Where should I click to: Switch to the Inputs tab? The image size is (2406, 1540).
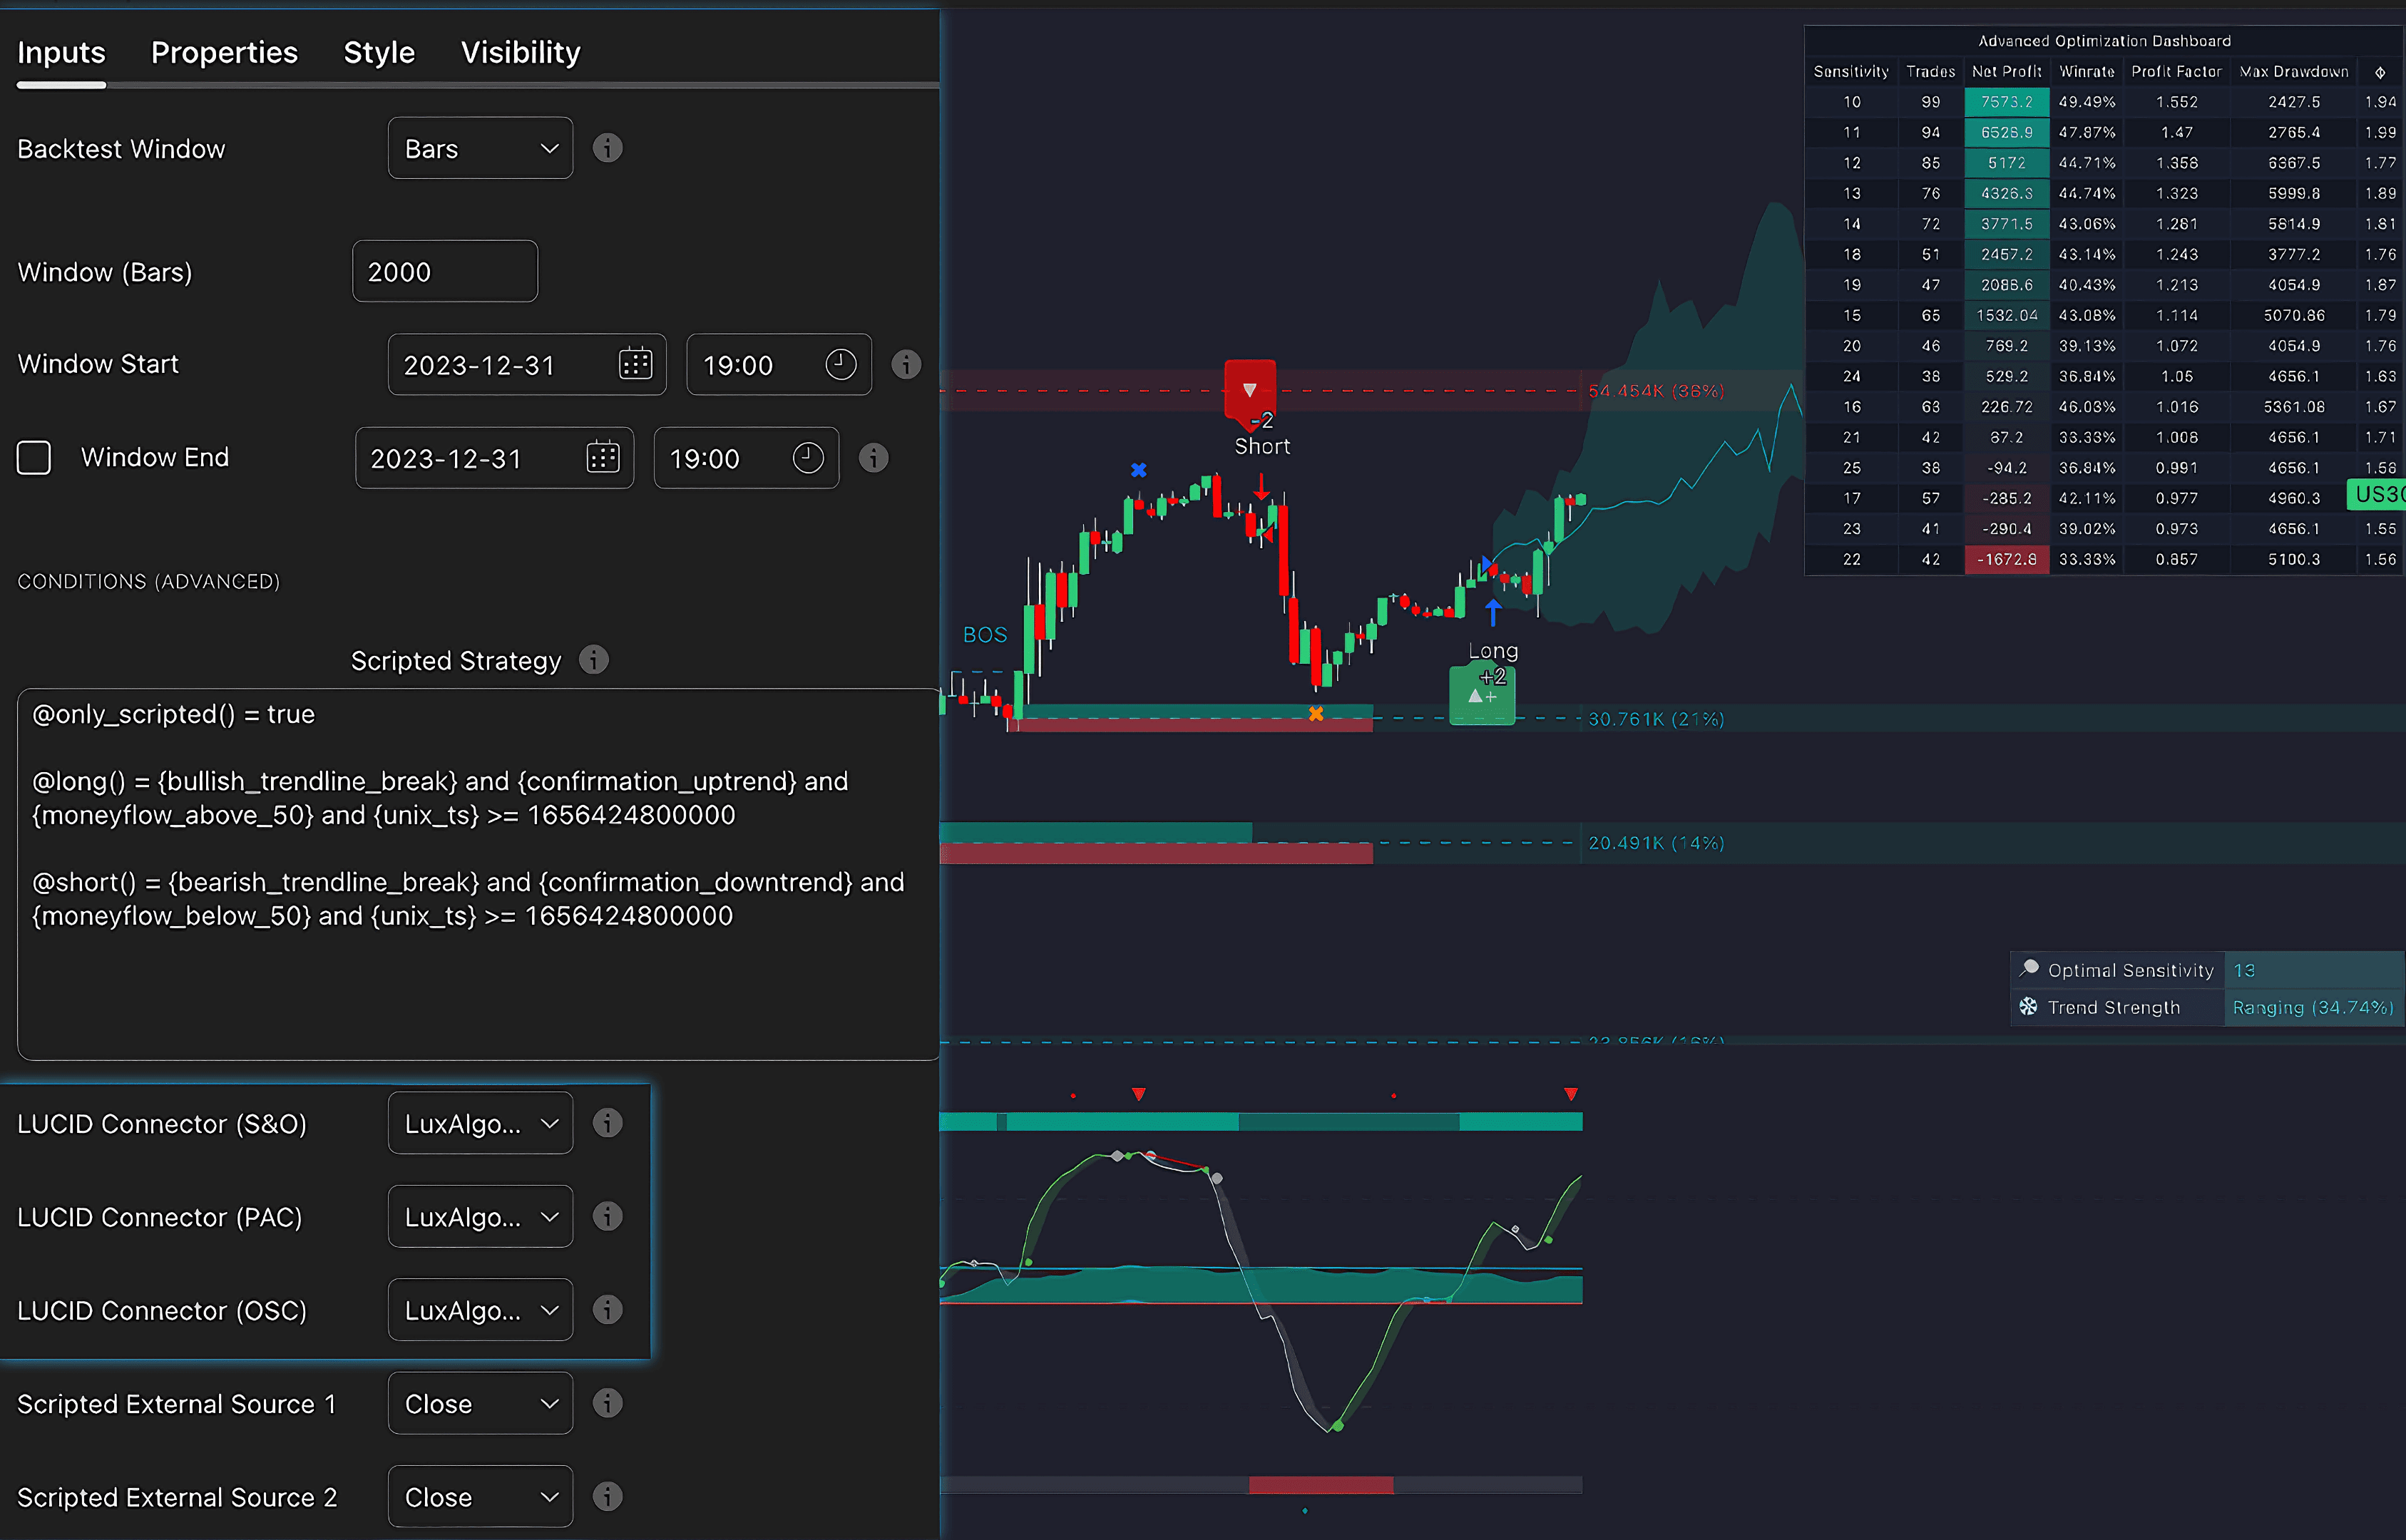(x=61, y=52)
